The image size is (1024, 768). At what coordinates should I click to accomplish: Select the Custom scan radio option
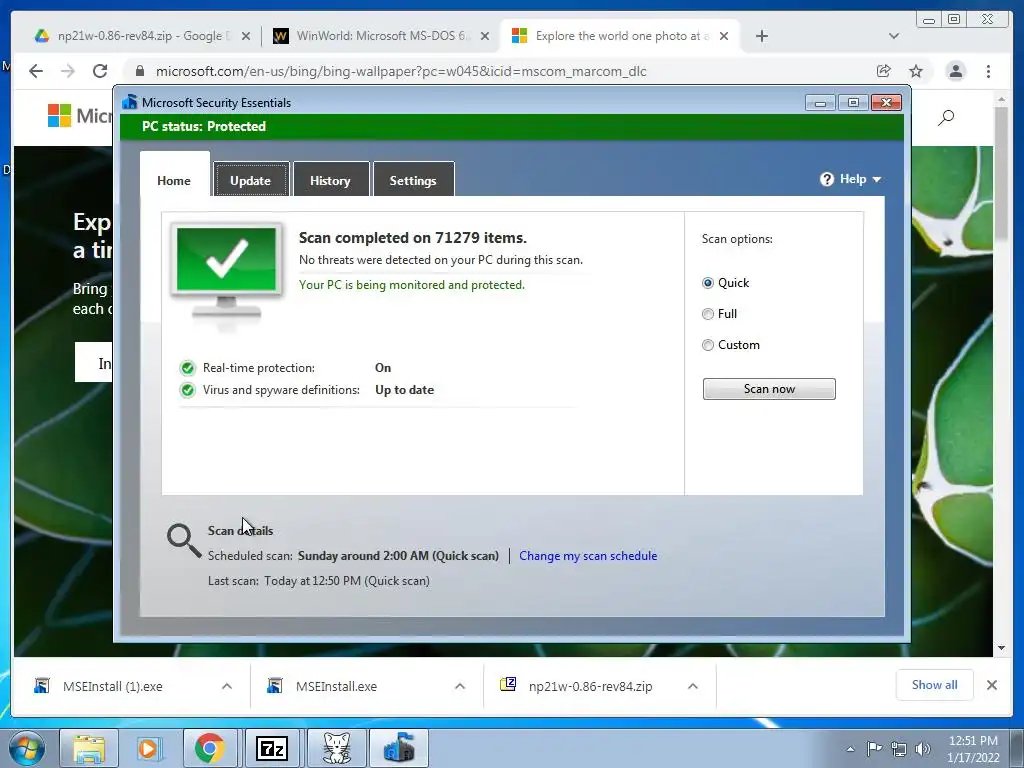click(708, 345)
